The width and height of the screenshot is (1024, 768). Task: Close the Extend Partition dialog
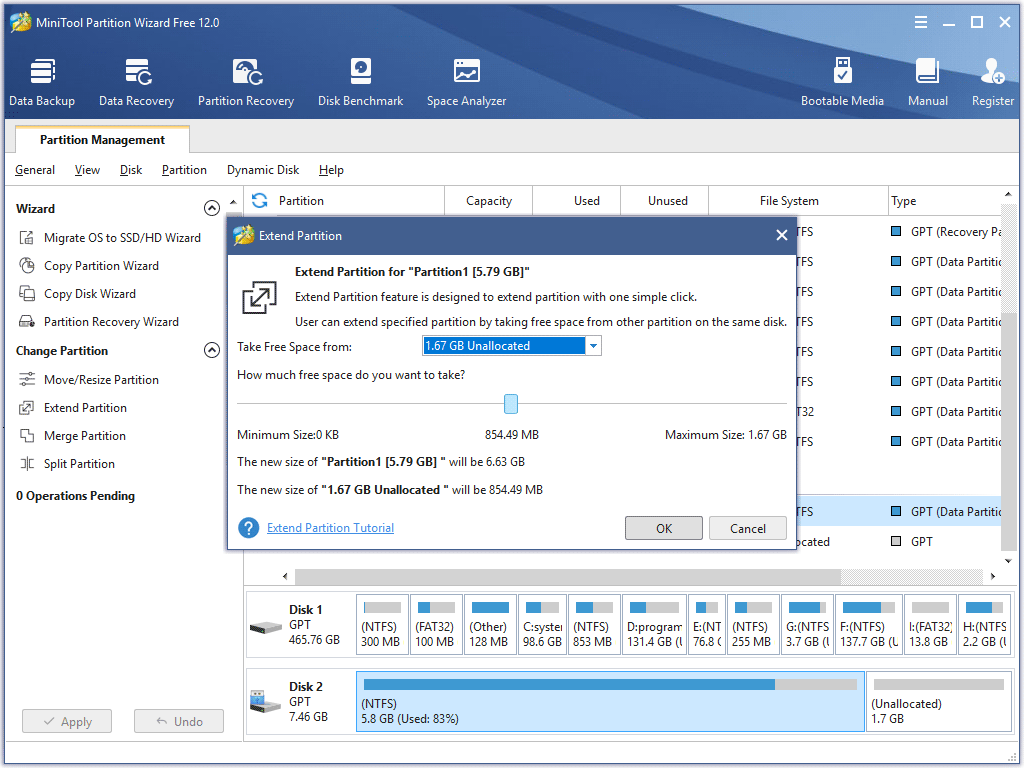(781, 235)
